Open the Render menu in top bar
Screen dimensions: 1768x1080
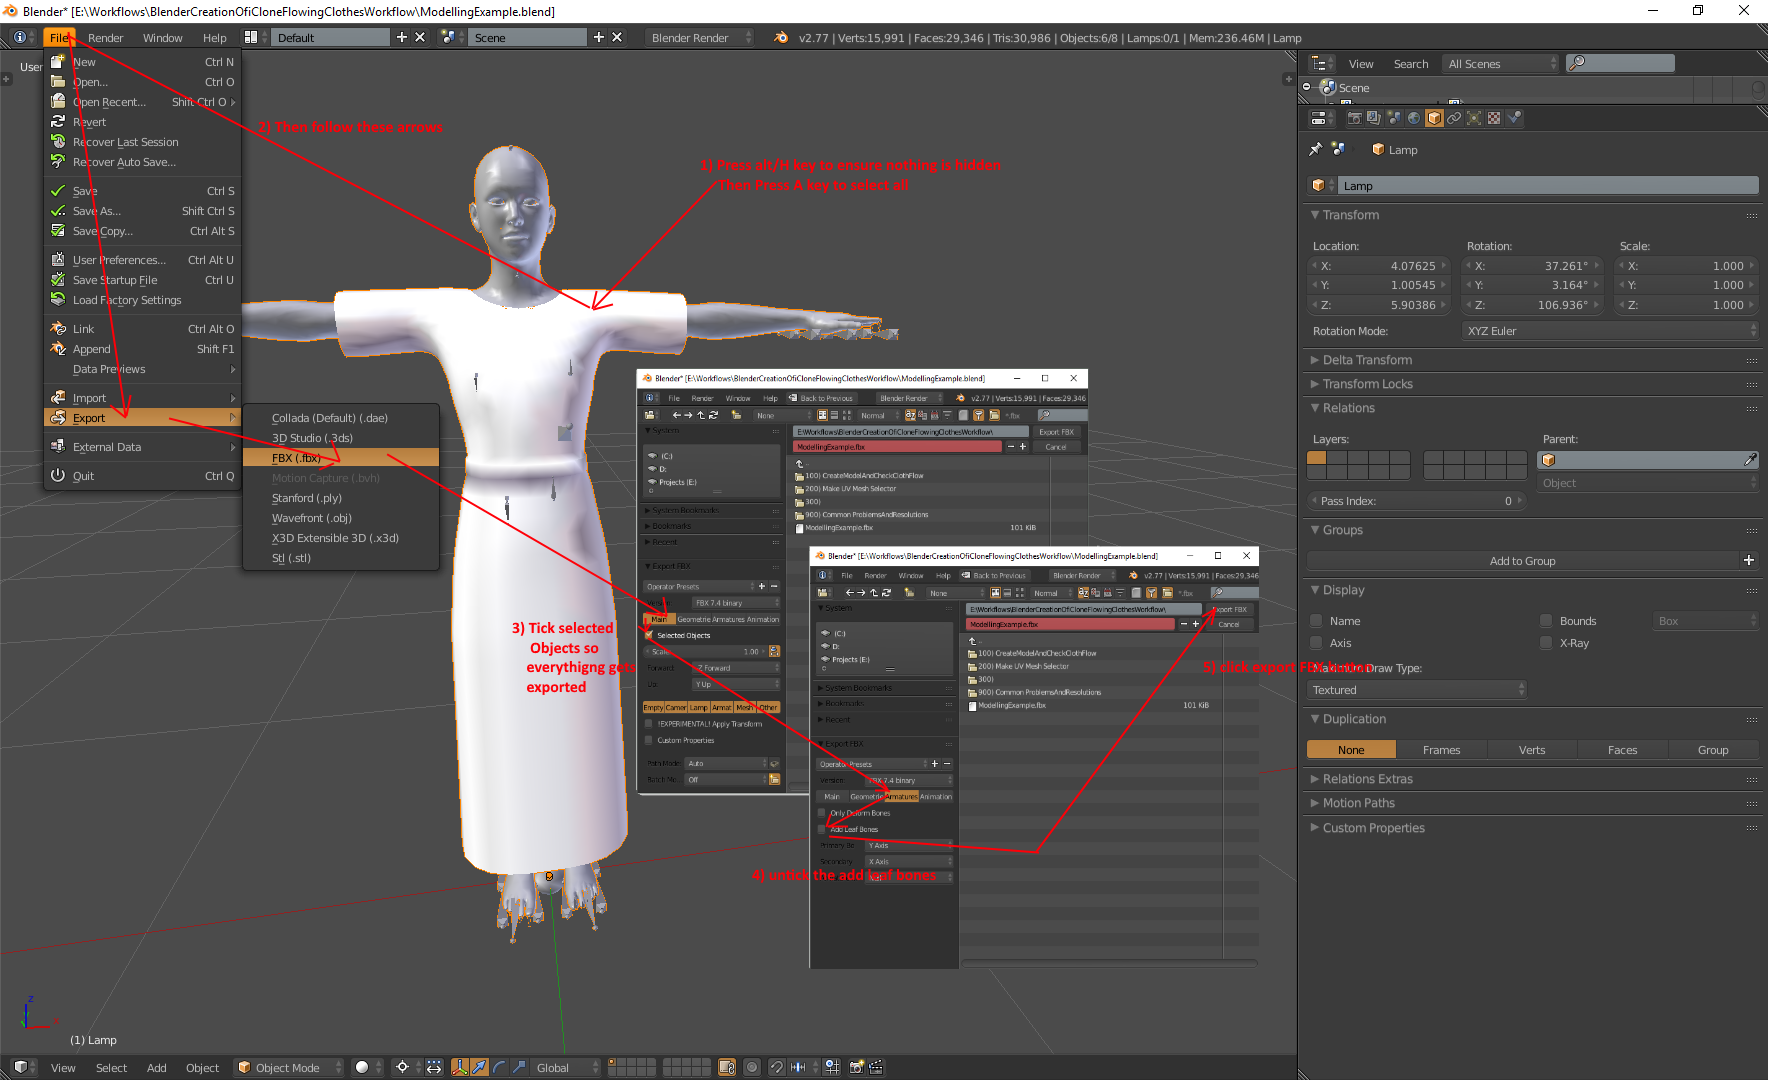pyautogui.click(x=105, y=37)
